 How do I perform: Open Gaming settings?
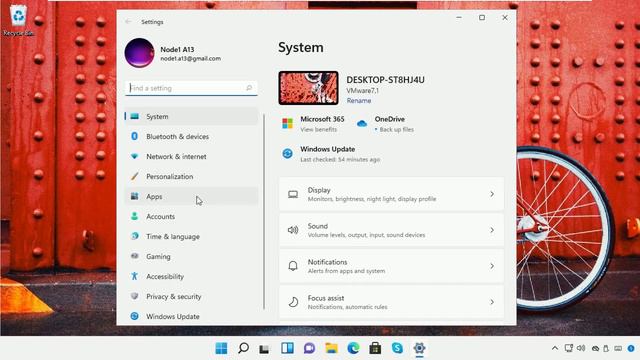191,256
